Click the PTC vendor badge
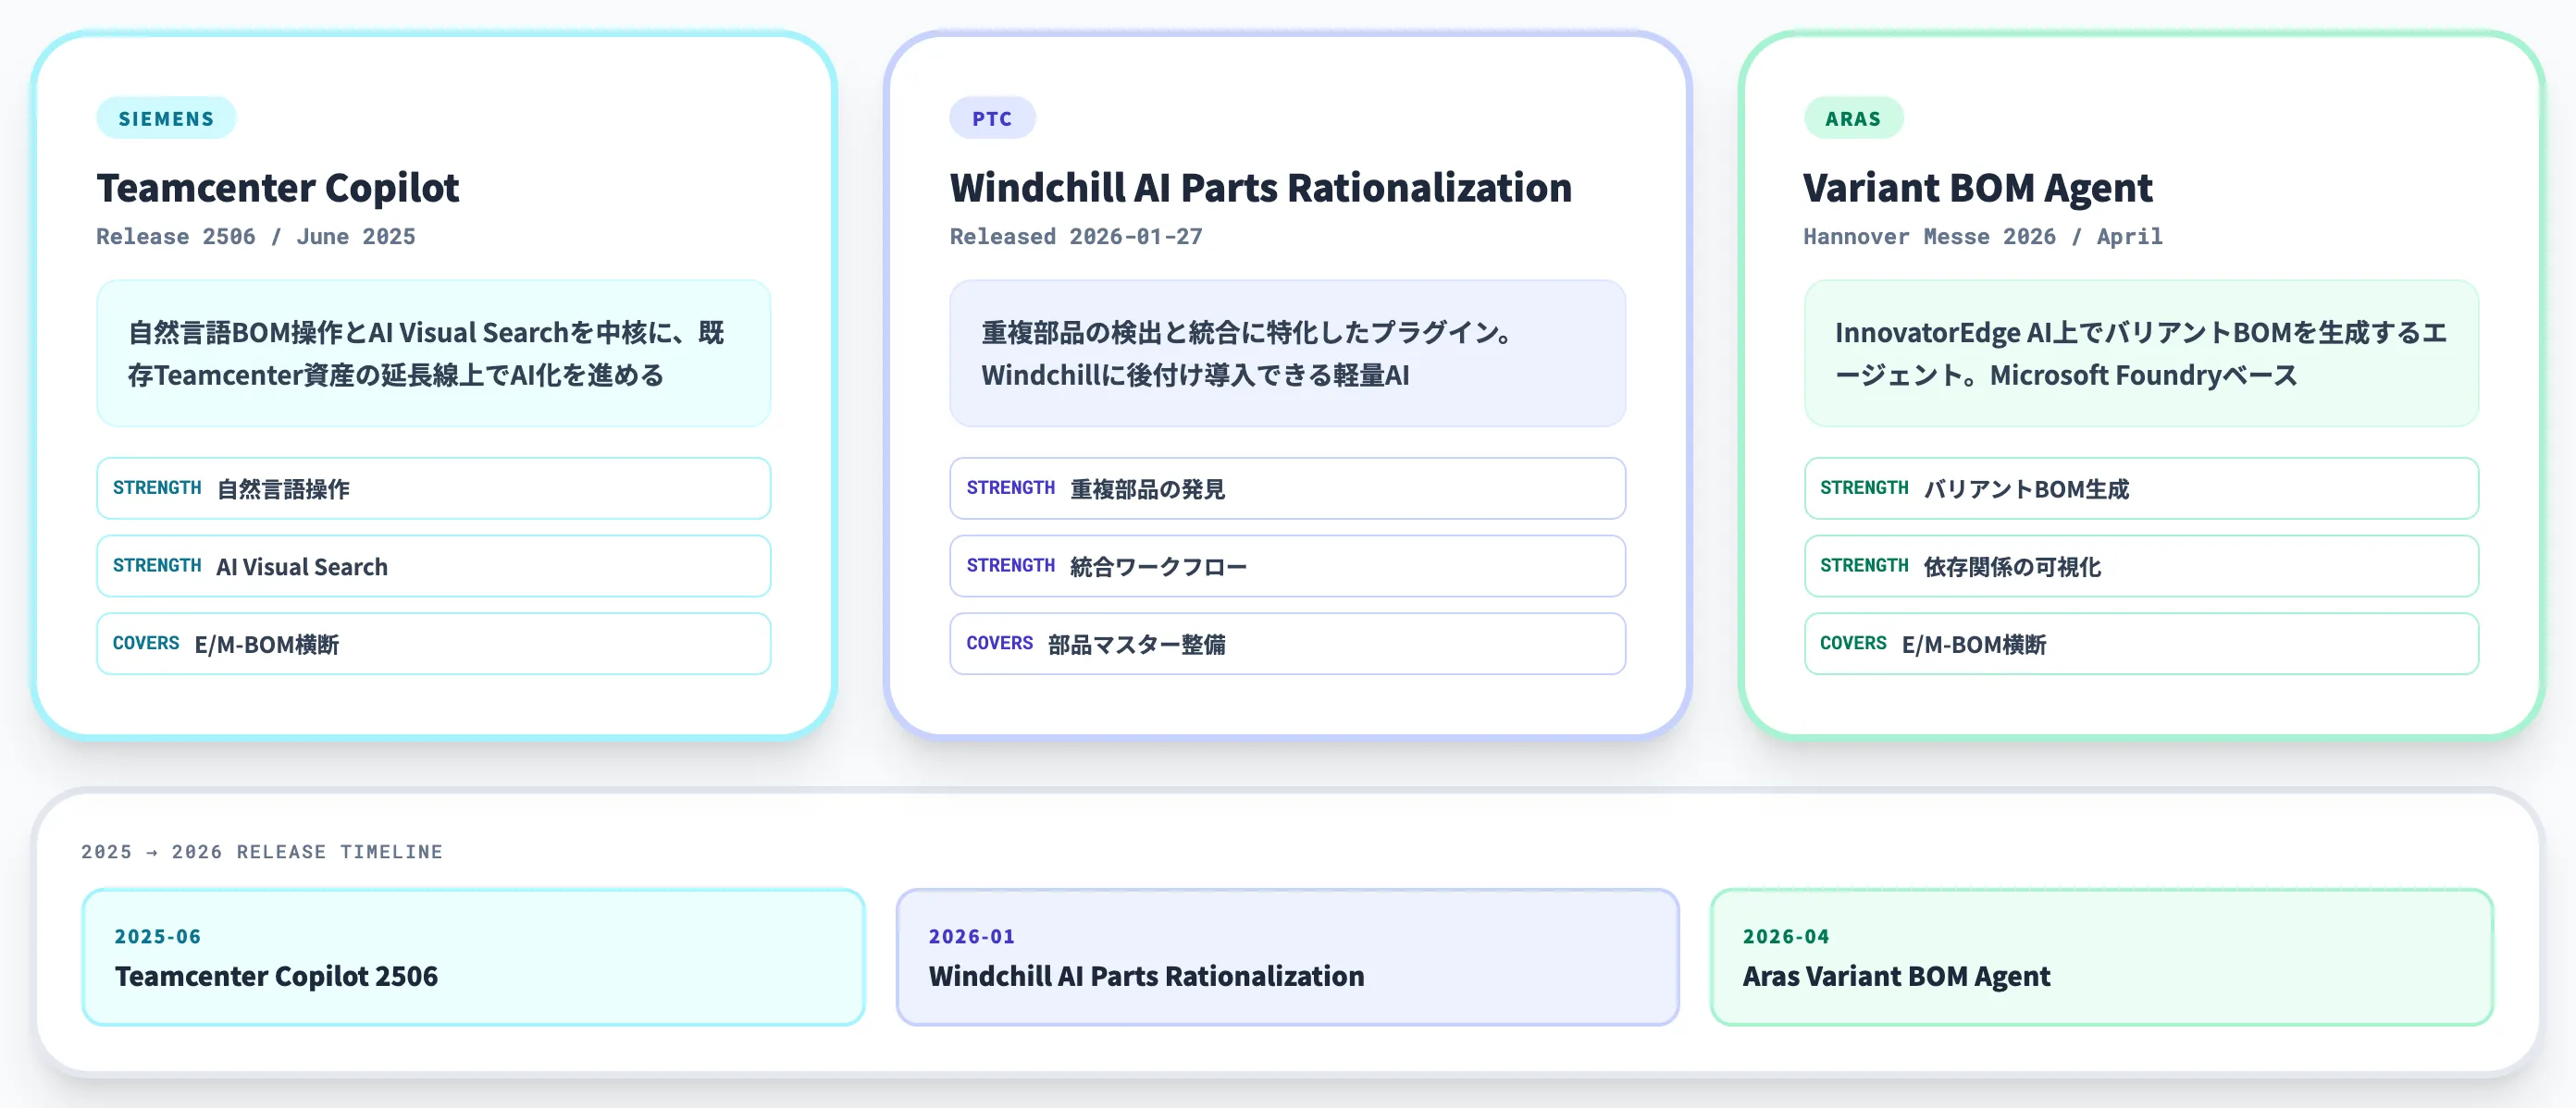The image size is (2576, 1108). coord(992,118)
